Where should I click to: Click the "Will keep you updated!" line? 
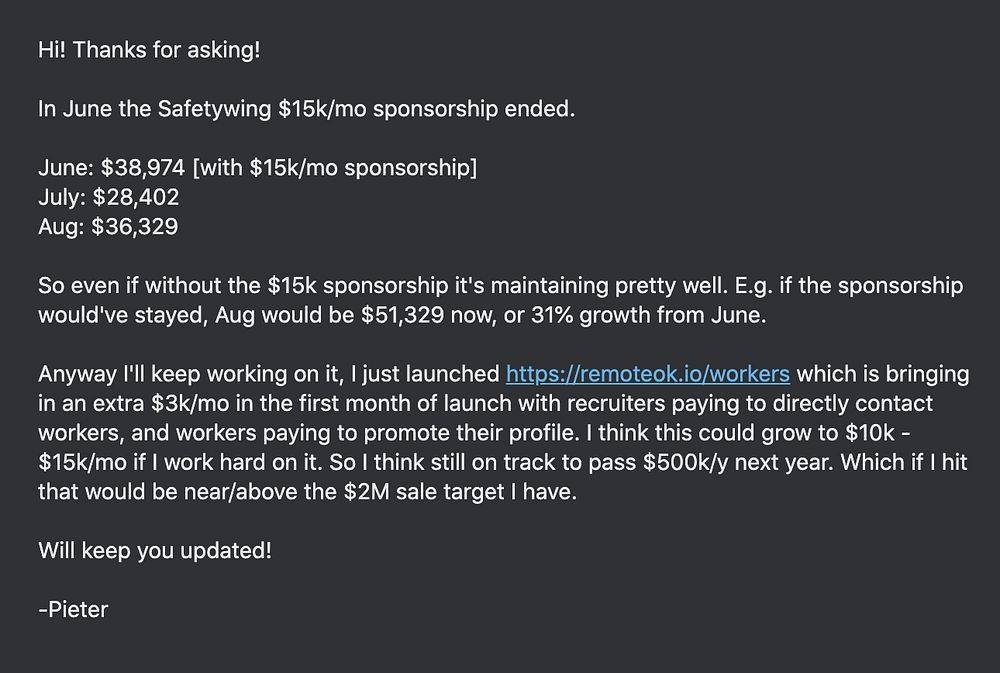(x=154, y=549)
